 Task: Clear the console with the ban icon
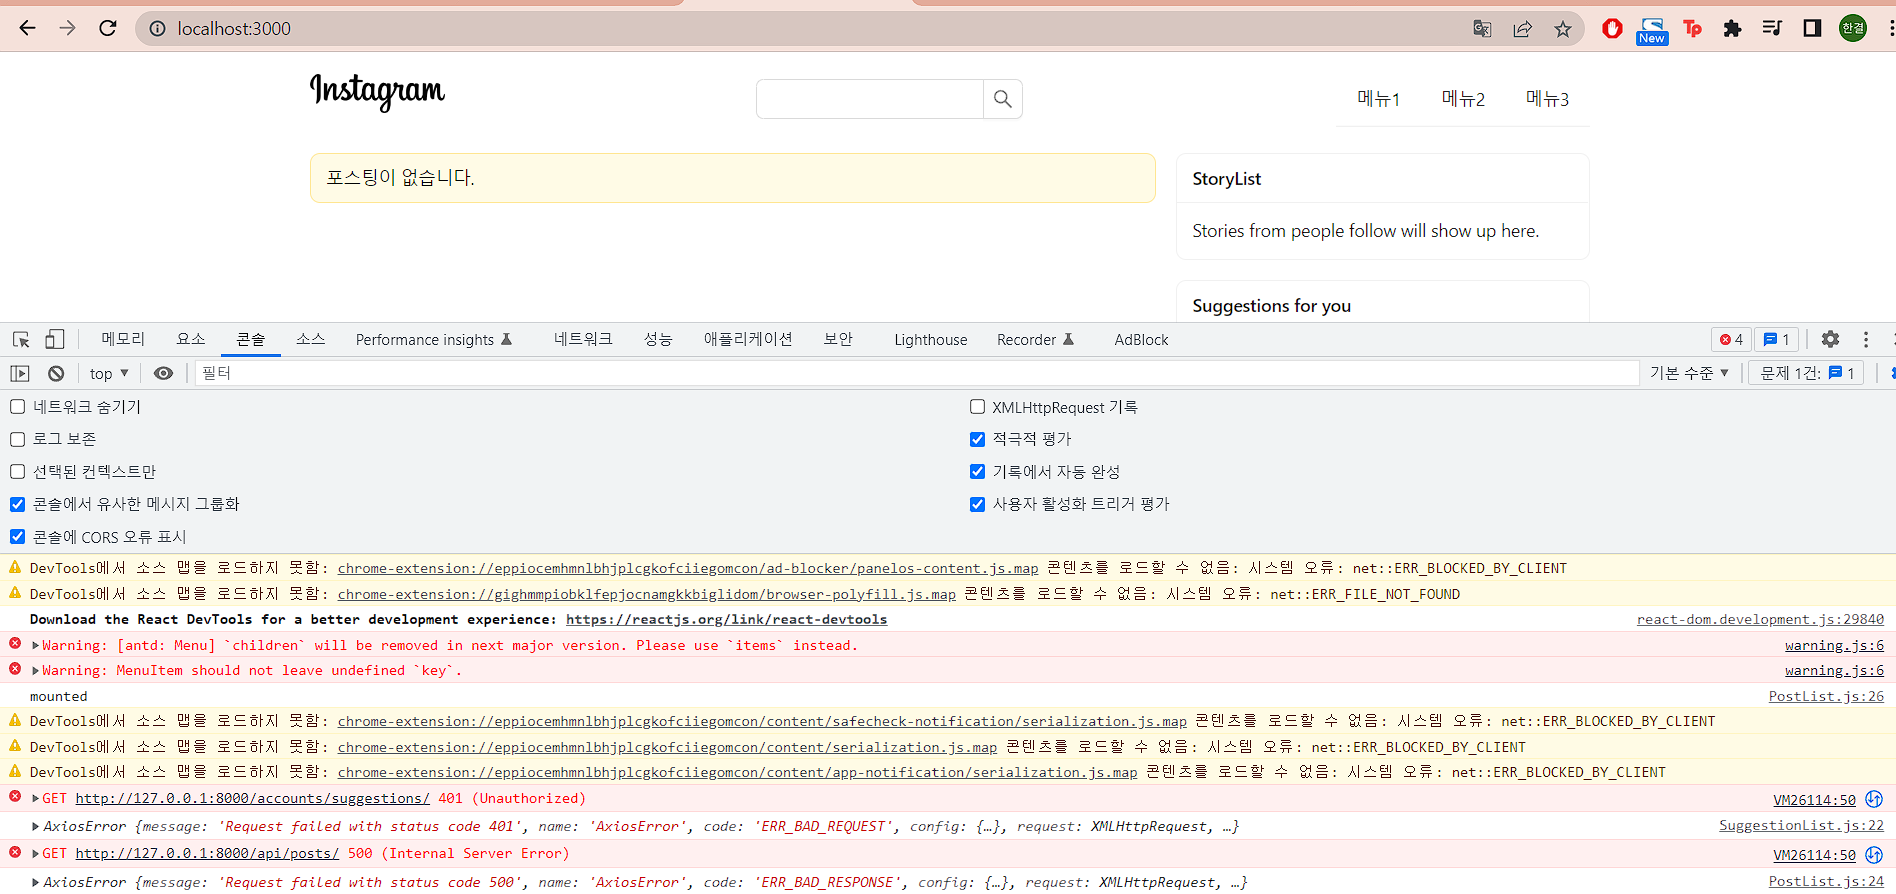56,373
